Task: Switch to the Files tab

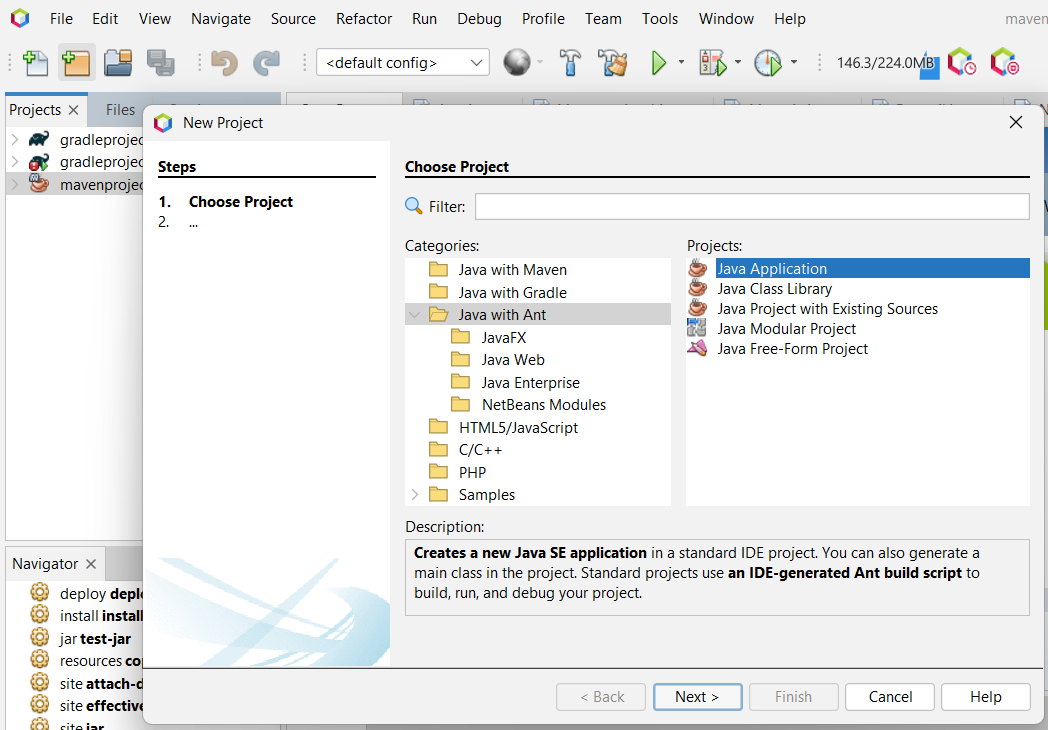Action: pos(120,110)
